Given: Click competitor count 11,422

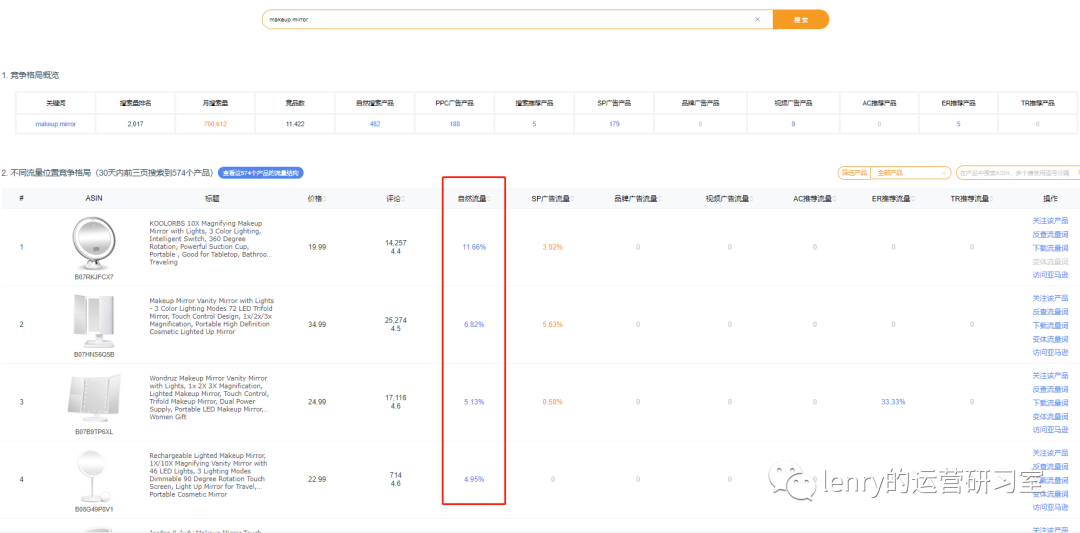Looking at the screenshot, I should pyautogui.click(x=295, y=124).
